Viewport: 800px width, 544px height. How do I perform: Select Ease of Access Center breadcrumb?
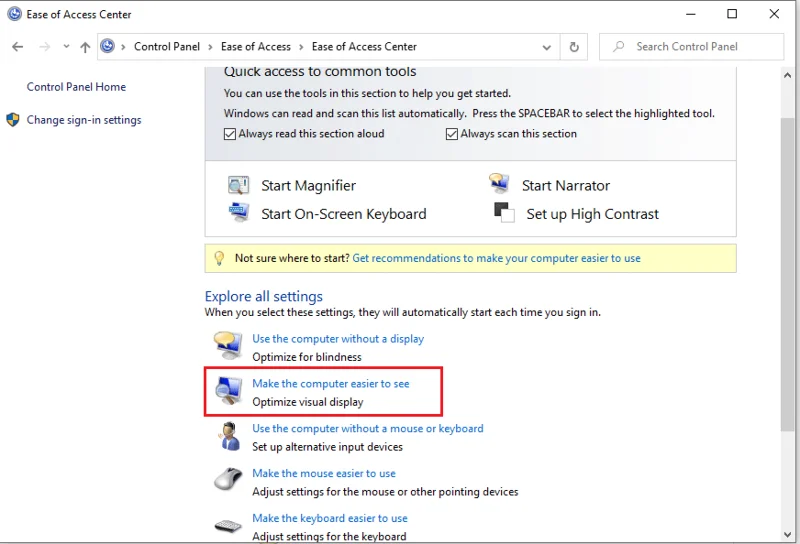coord(364,46)
